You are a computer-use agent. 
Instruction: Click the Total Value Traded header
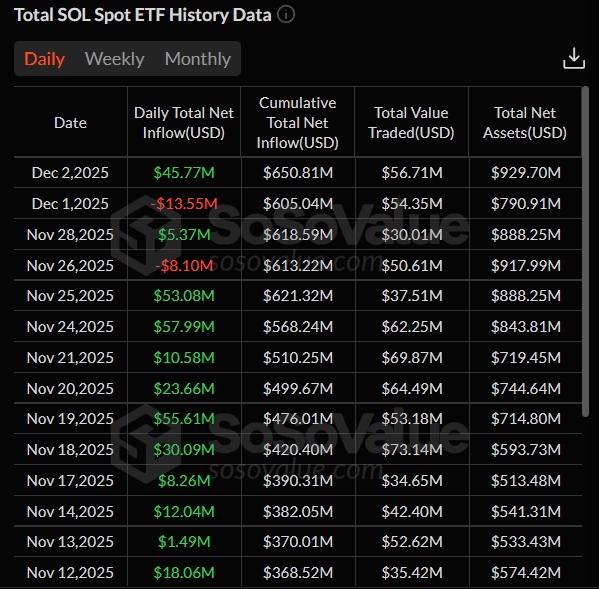tap(411, 123)
